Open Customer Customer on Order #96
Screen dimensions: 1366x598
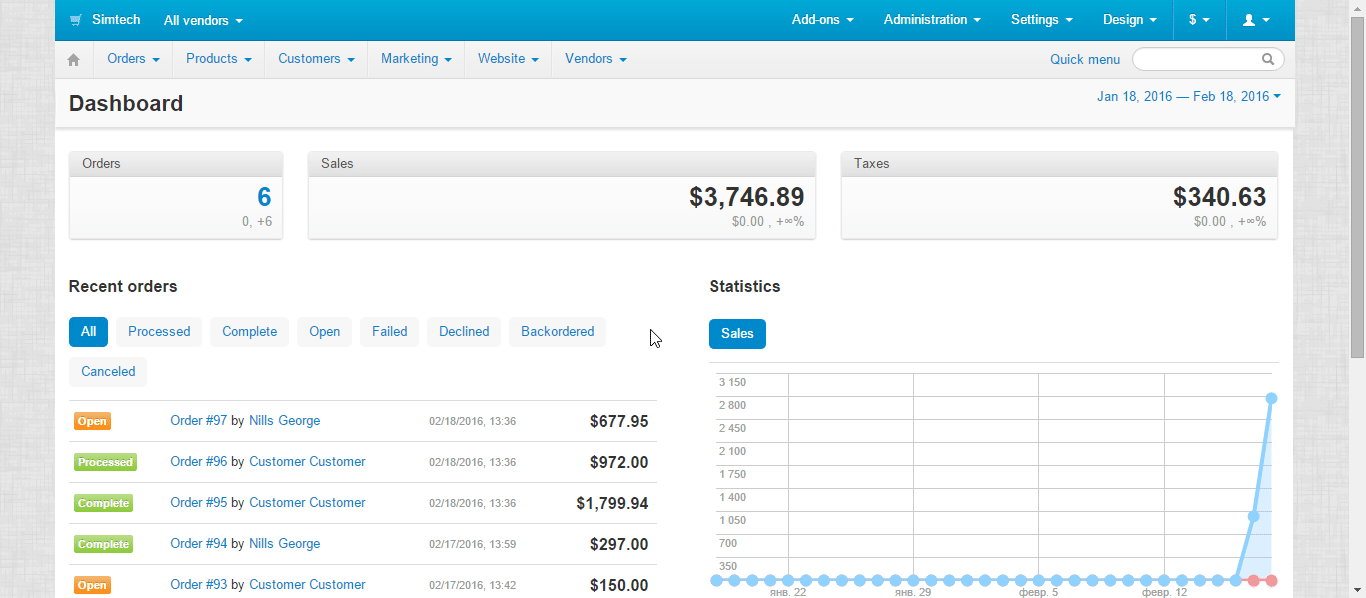pos(307,462)
